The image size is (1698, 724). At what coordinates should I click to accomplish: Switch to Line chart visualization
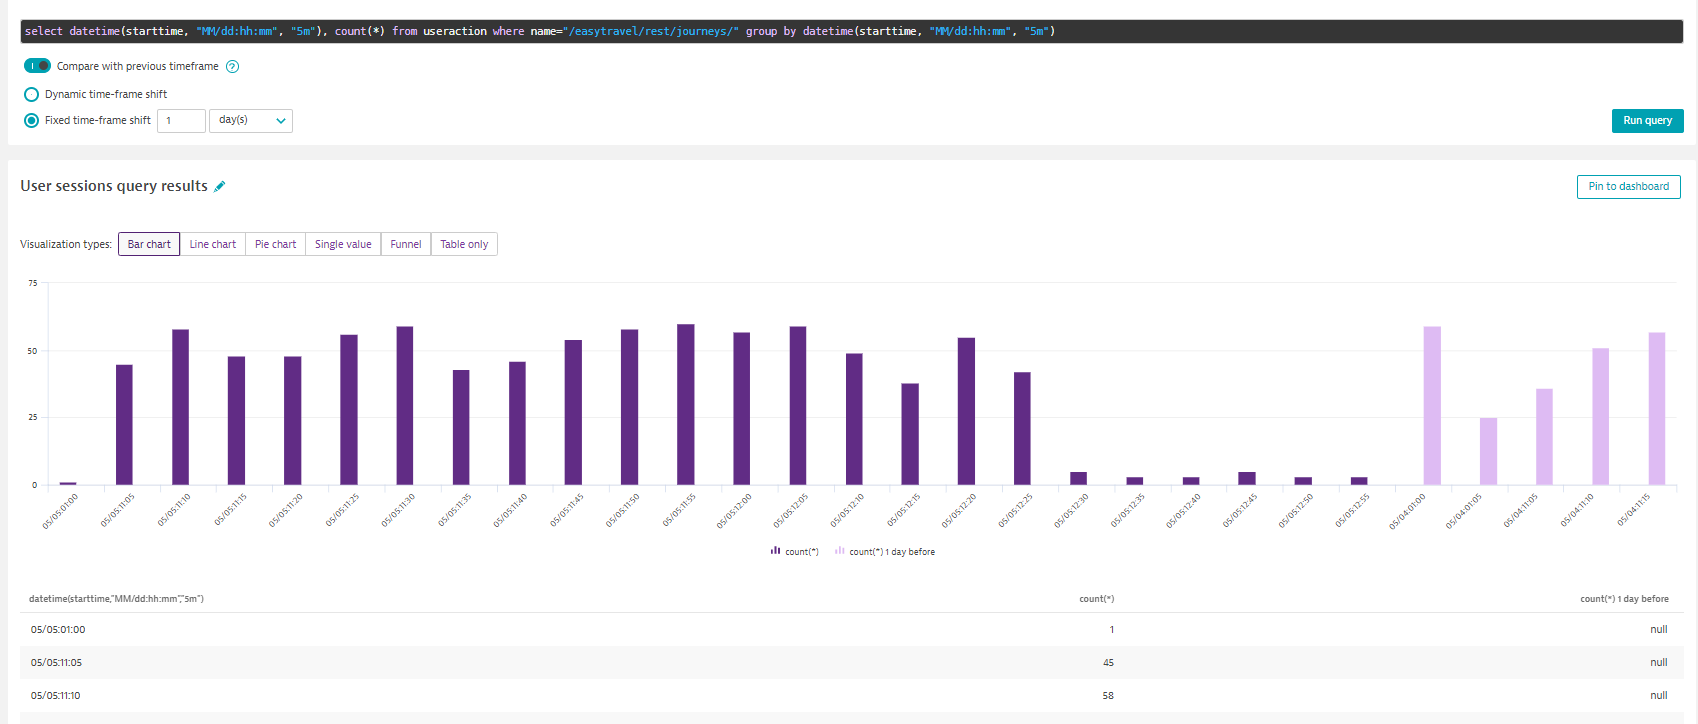pyautogui.click(x=212, y=244)
